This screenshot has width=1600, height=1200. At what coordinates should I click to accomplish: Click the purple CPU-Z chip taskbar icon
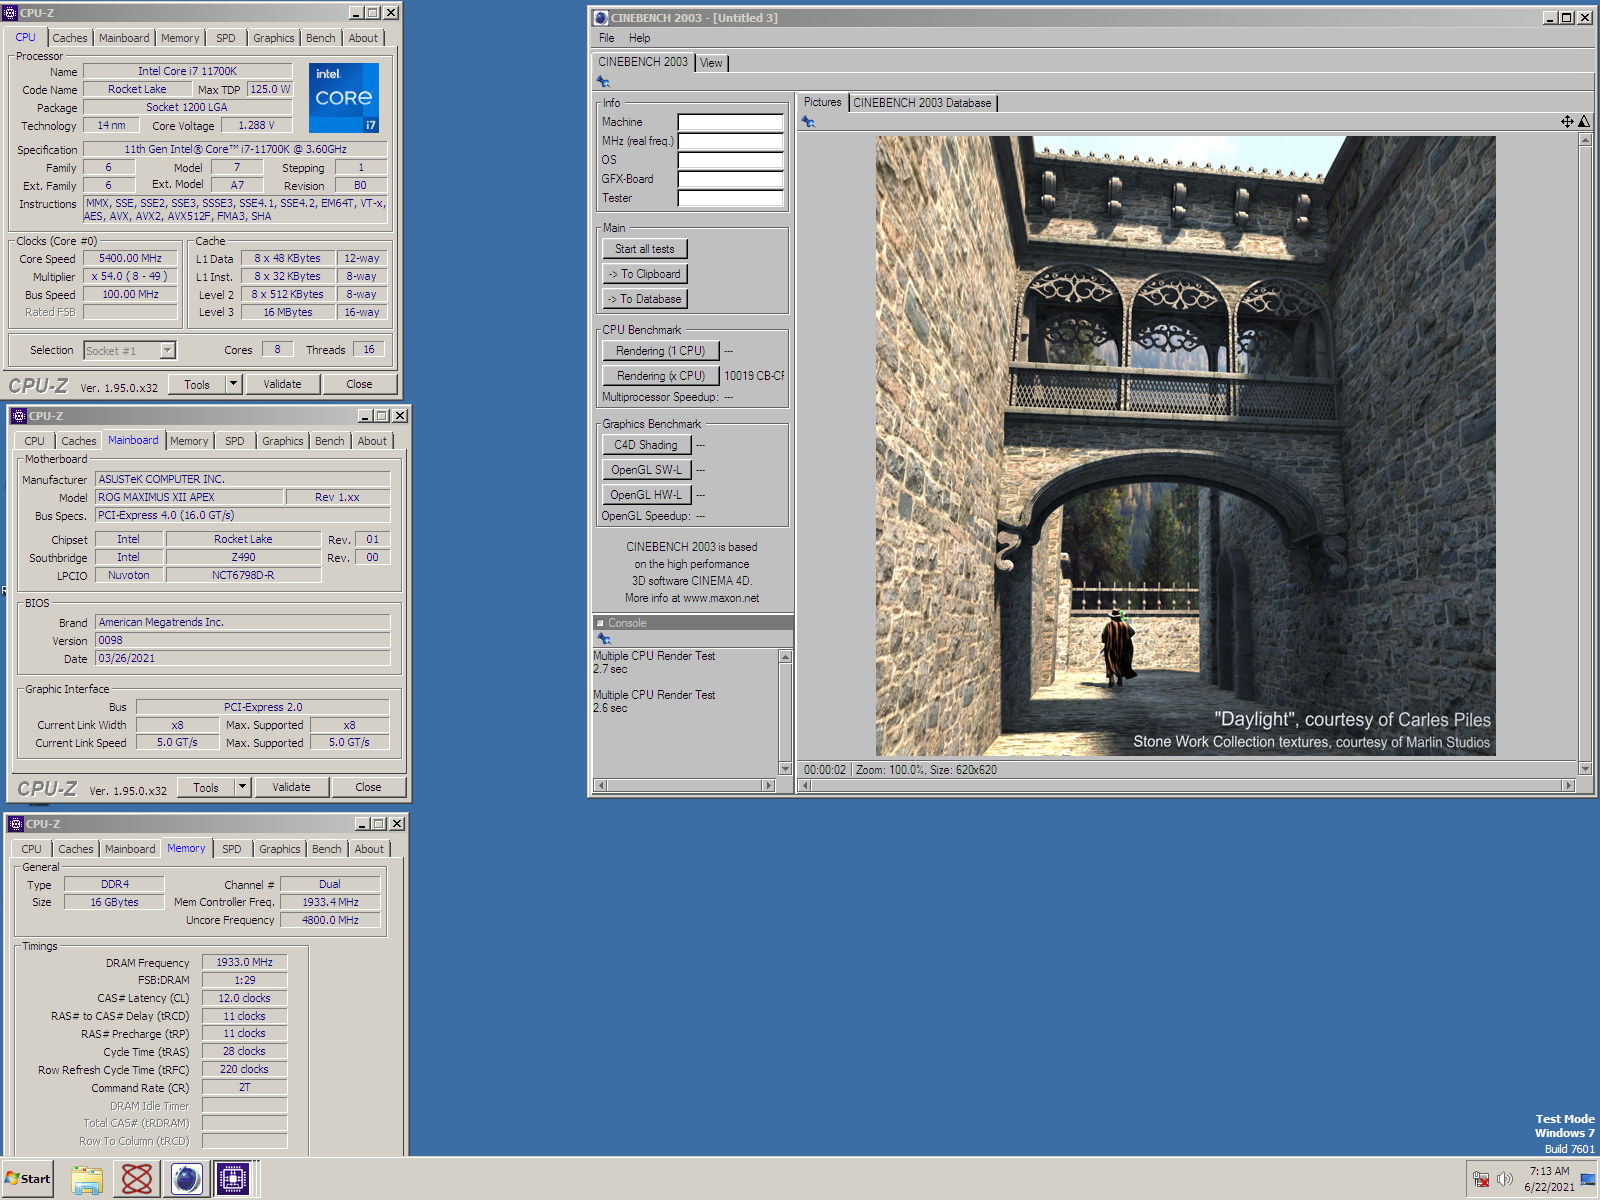(233, 1180)
